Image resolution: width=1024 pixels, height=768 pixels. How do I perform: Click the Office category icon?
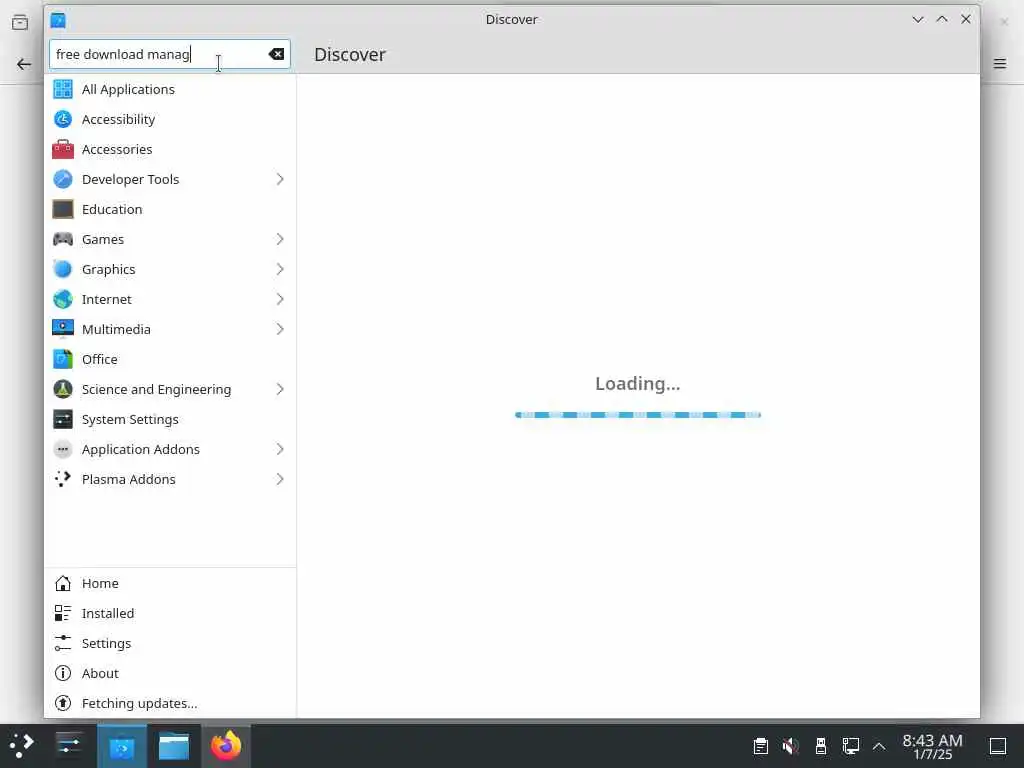click(x=63, y=359)
